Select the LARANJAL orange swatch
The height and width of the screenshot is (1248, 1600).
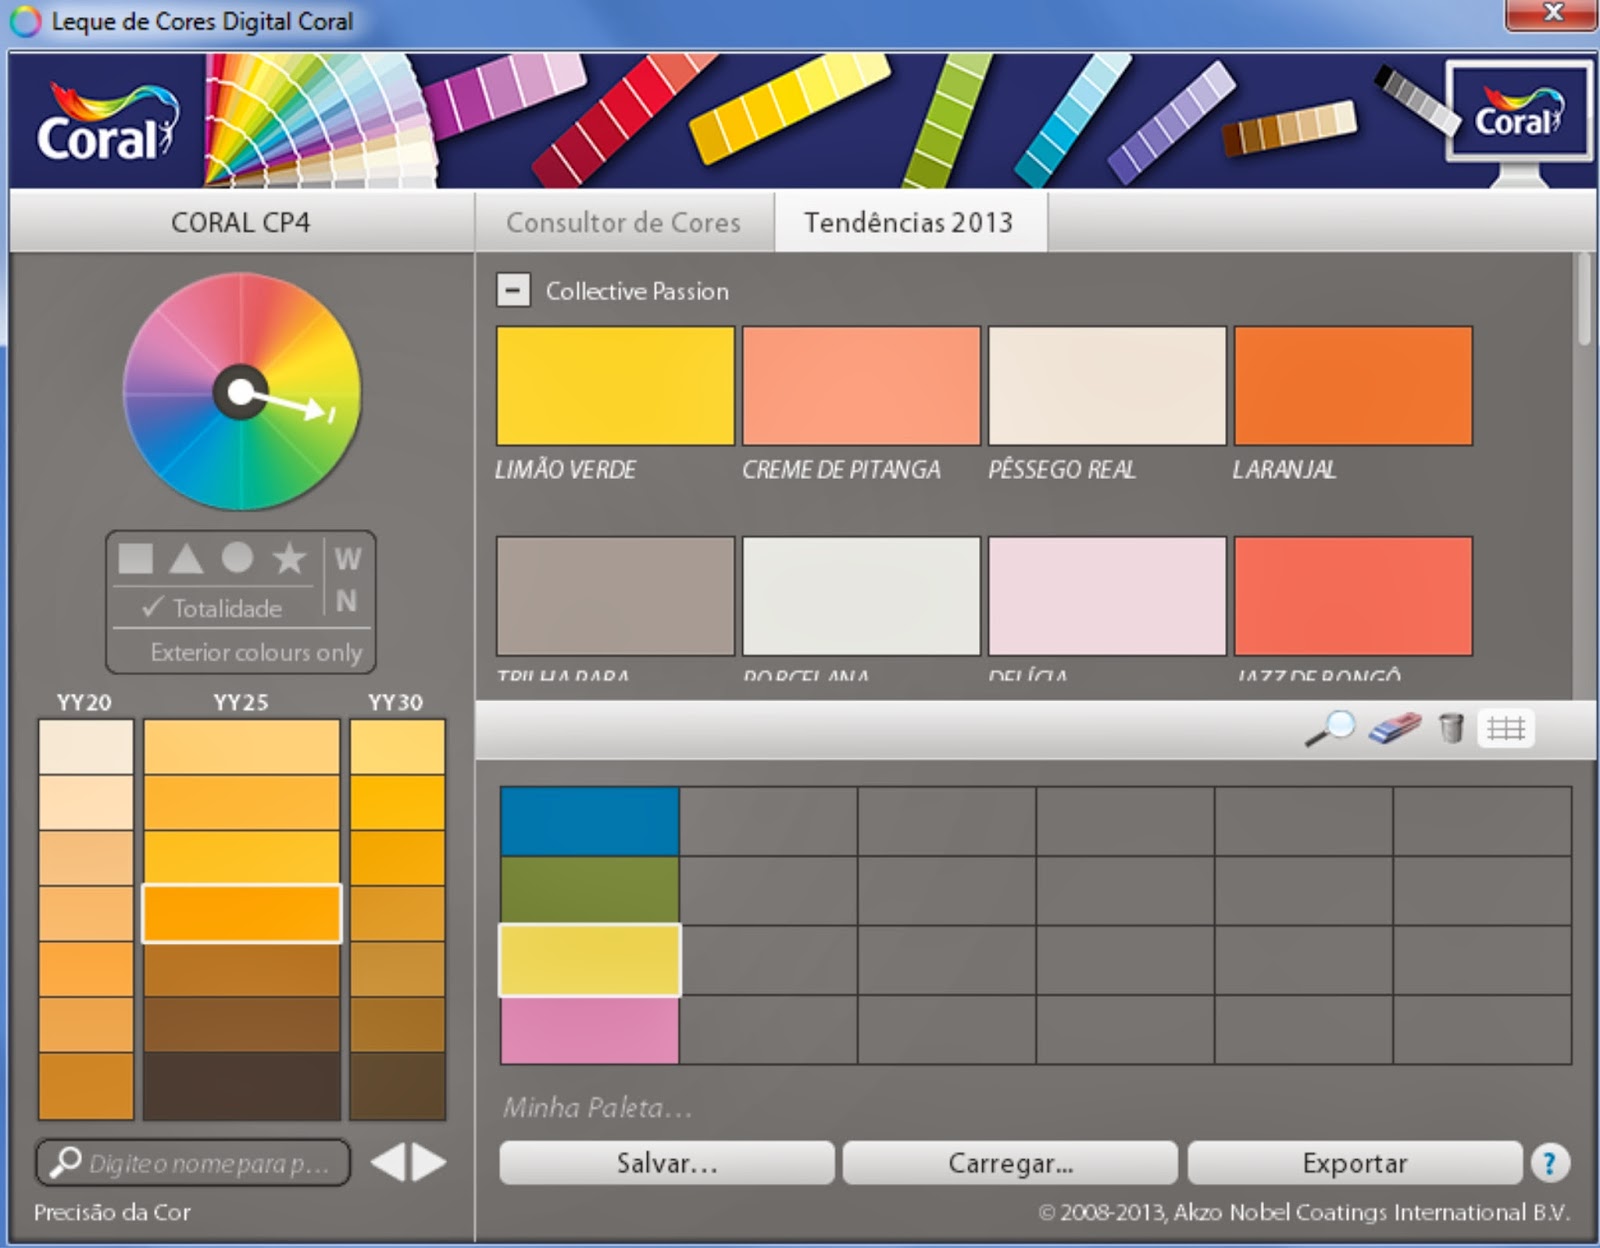[1353, 386]
